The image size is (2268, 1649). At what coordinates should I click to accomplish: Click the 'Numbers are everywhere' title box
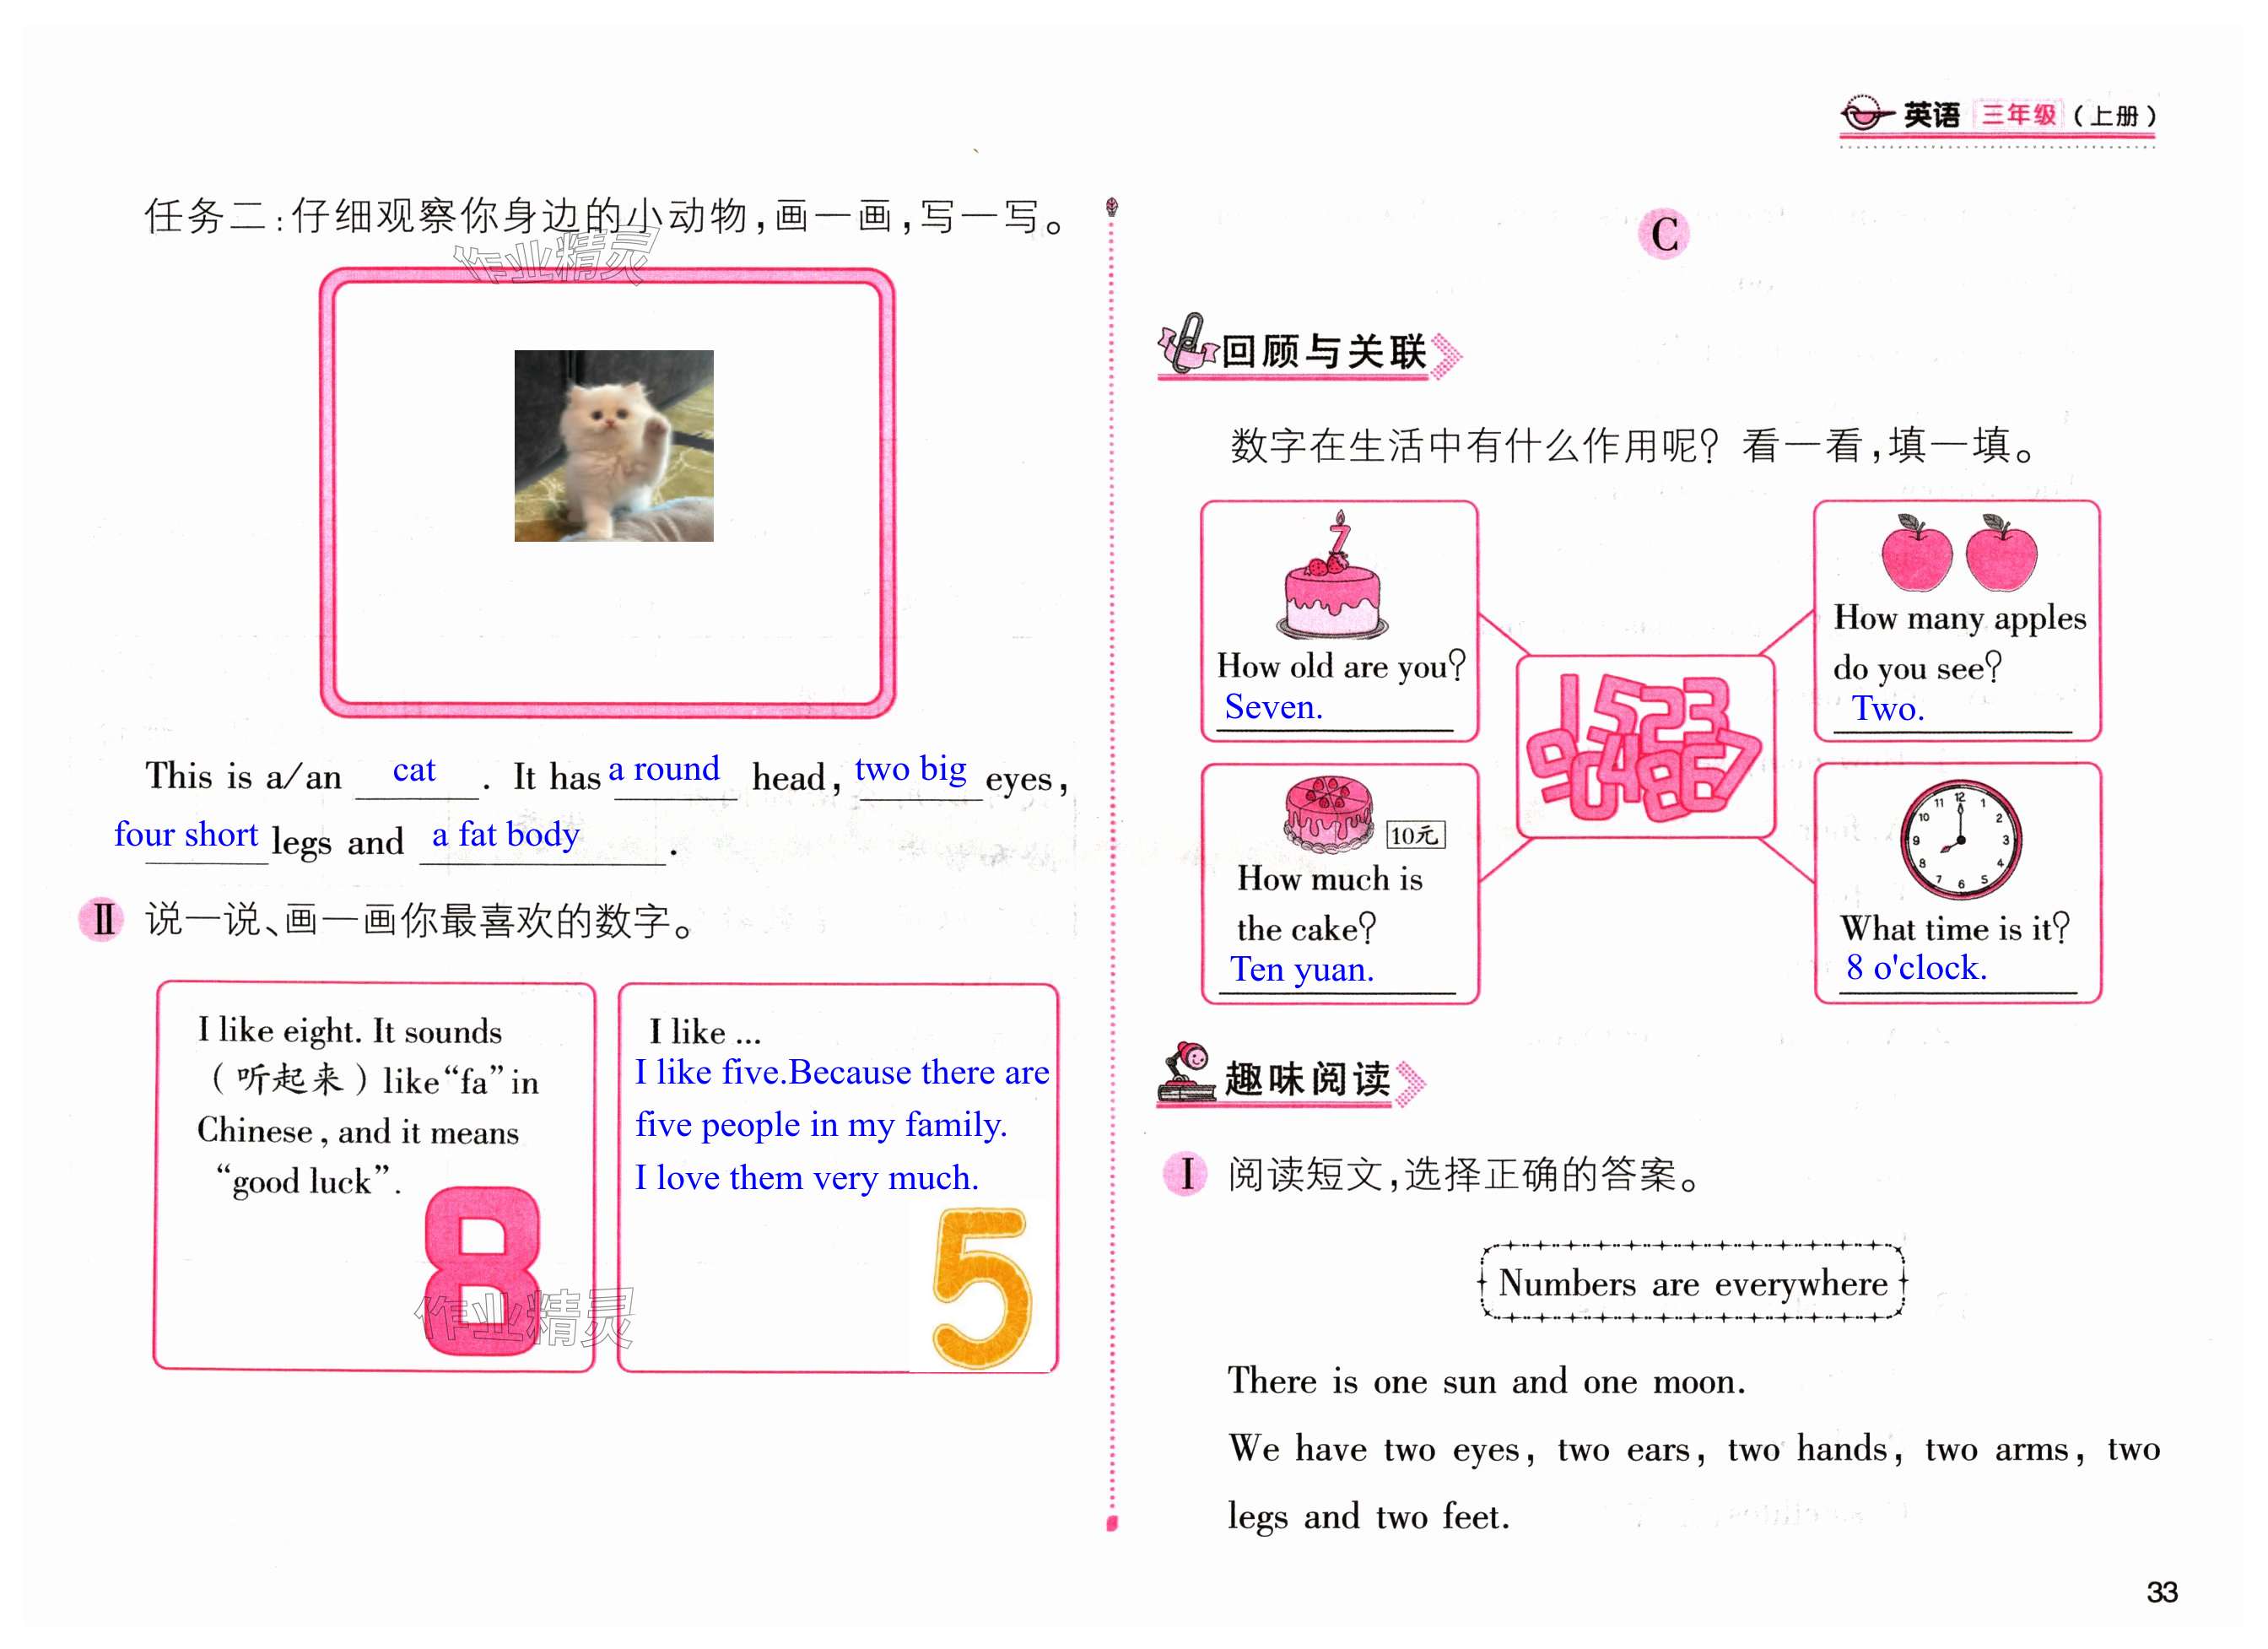pos(1692,1282)
